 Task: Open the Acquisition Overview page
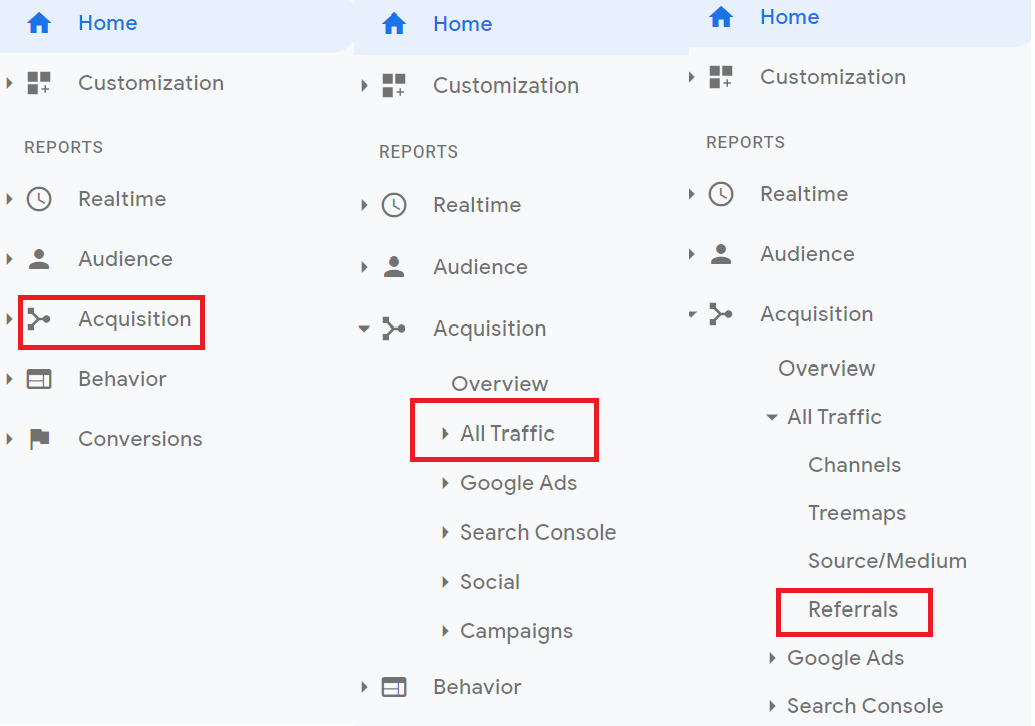tap(826, 368)
